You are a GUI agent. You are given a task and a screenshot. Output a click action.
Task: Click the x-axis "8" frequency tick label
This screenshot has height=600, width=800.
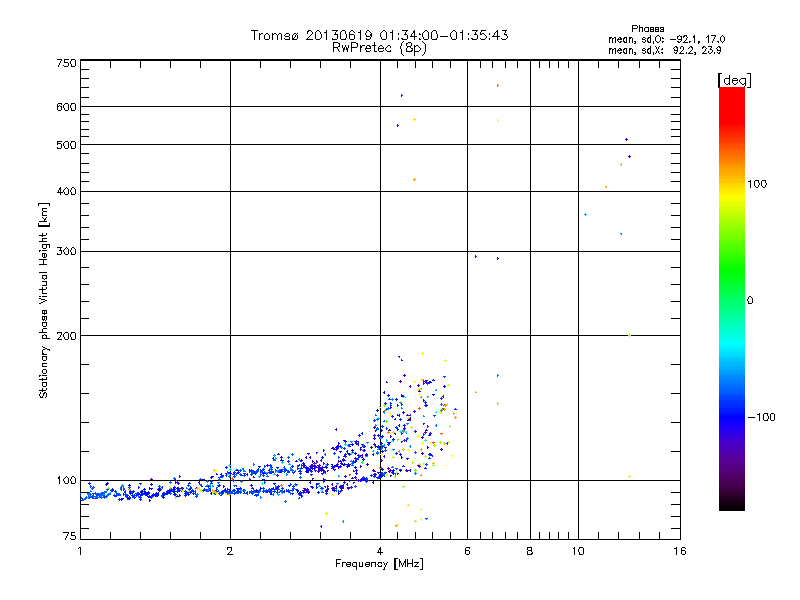[530, 551]
